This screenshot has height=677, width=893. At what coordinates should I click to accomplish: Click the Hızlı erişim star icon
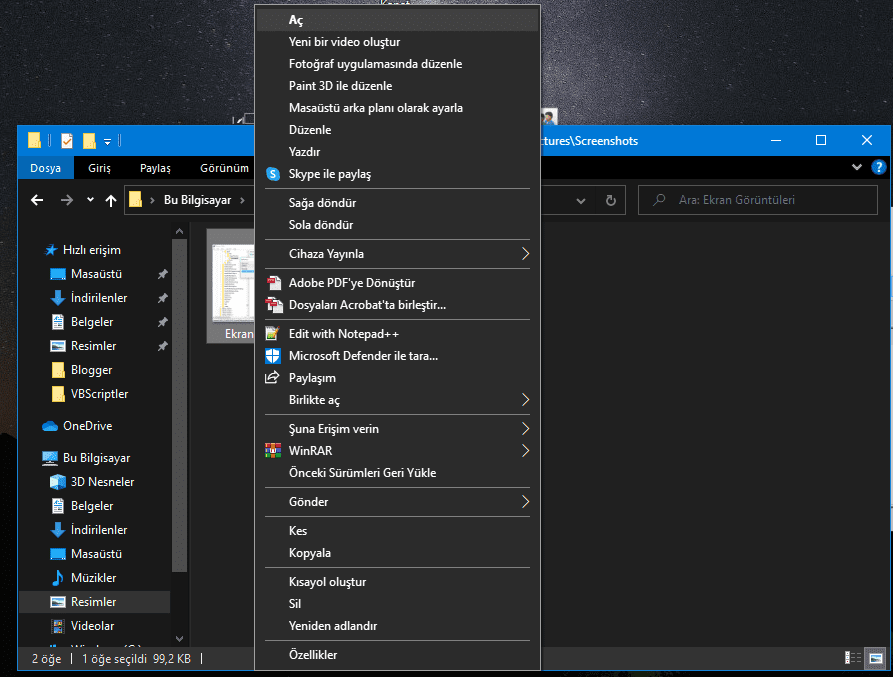coord(51,250)
